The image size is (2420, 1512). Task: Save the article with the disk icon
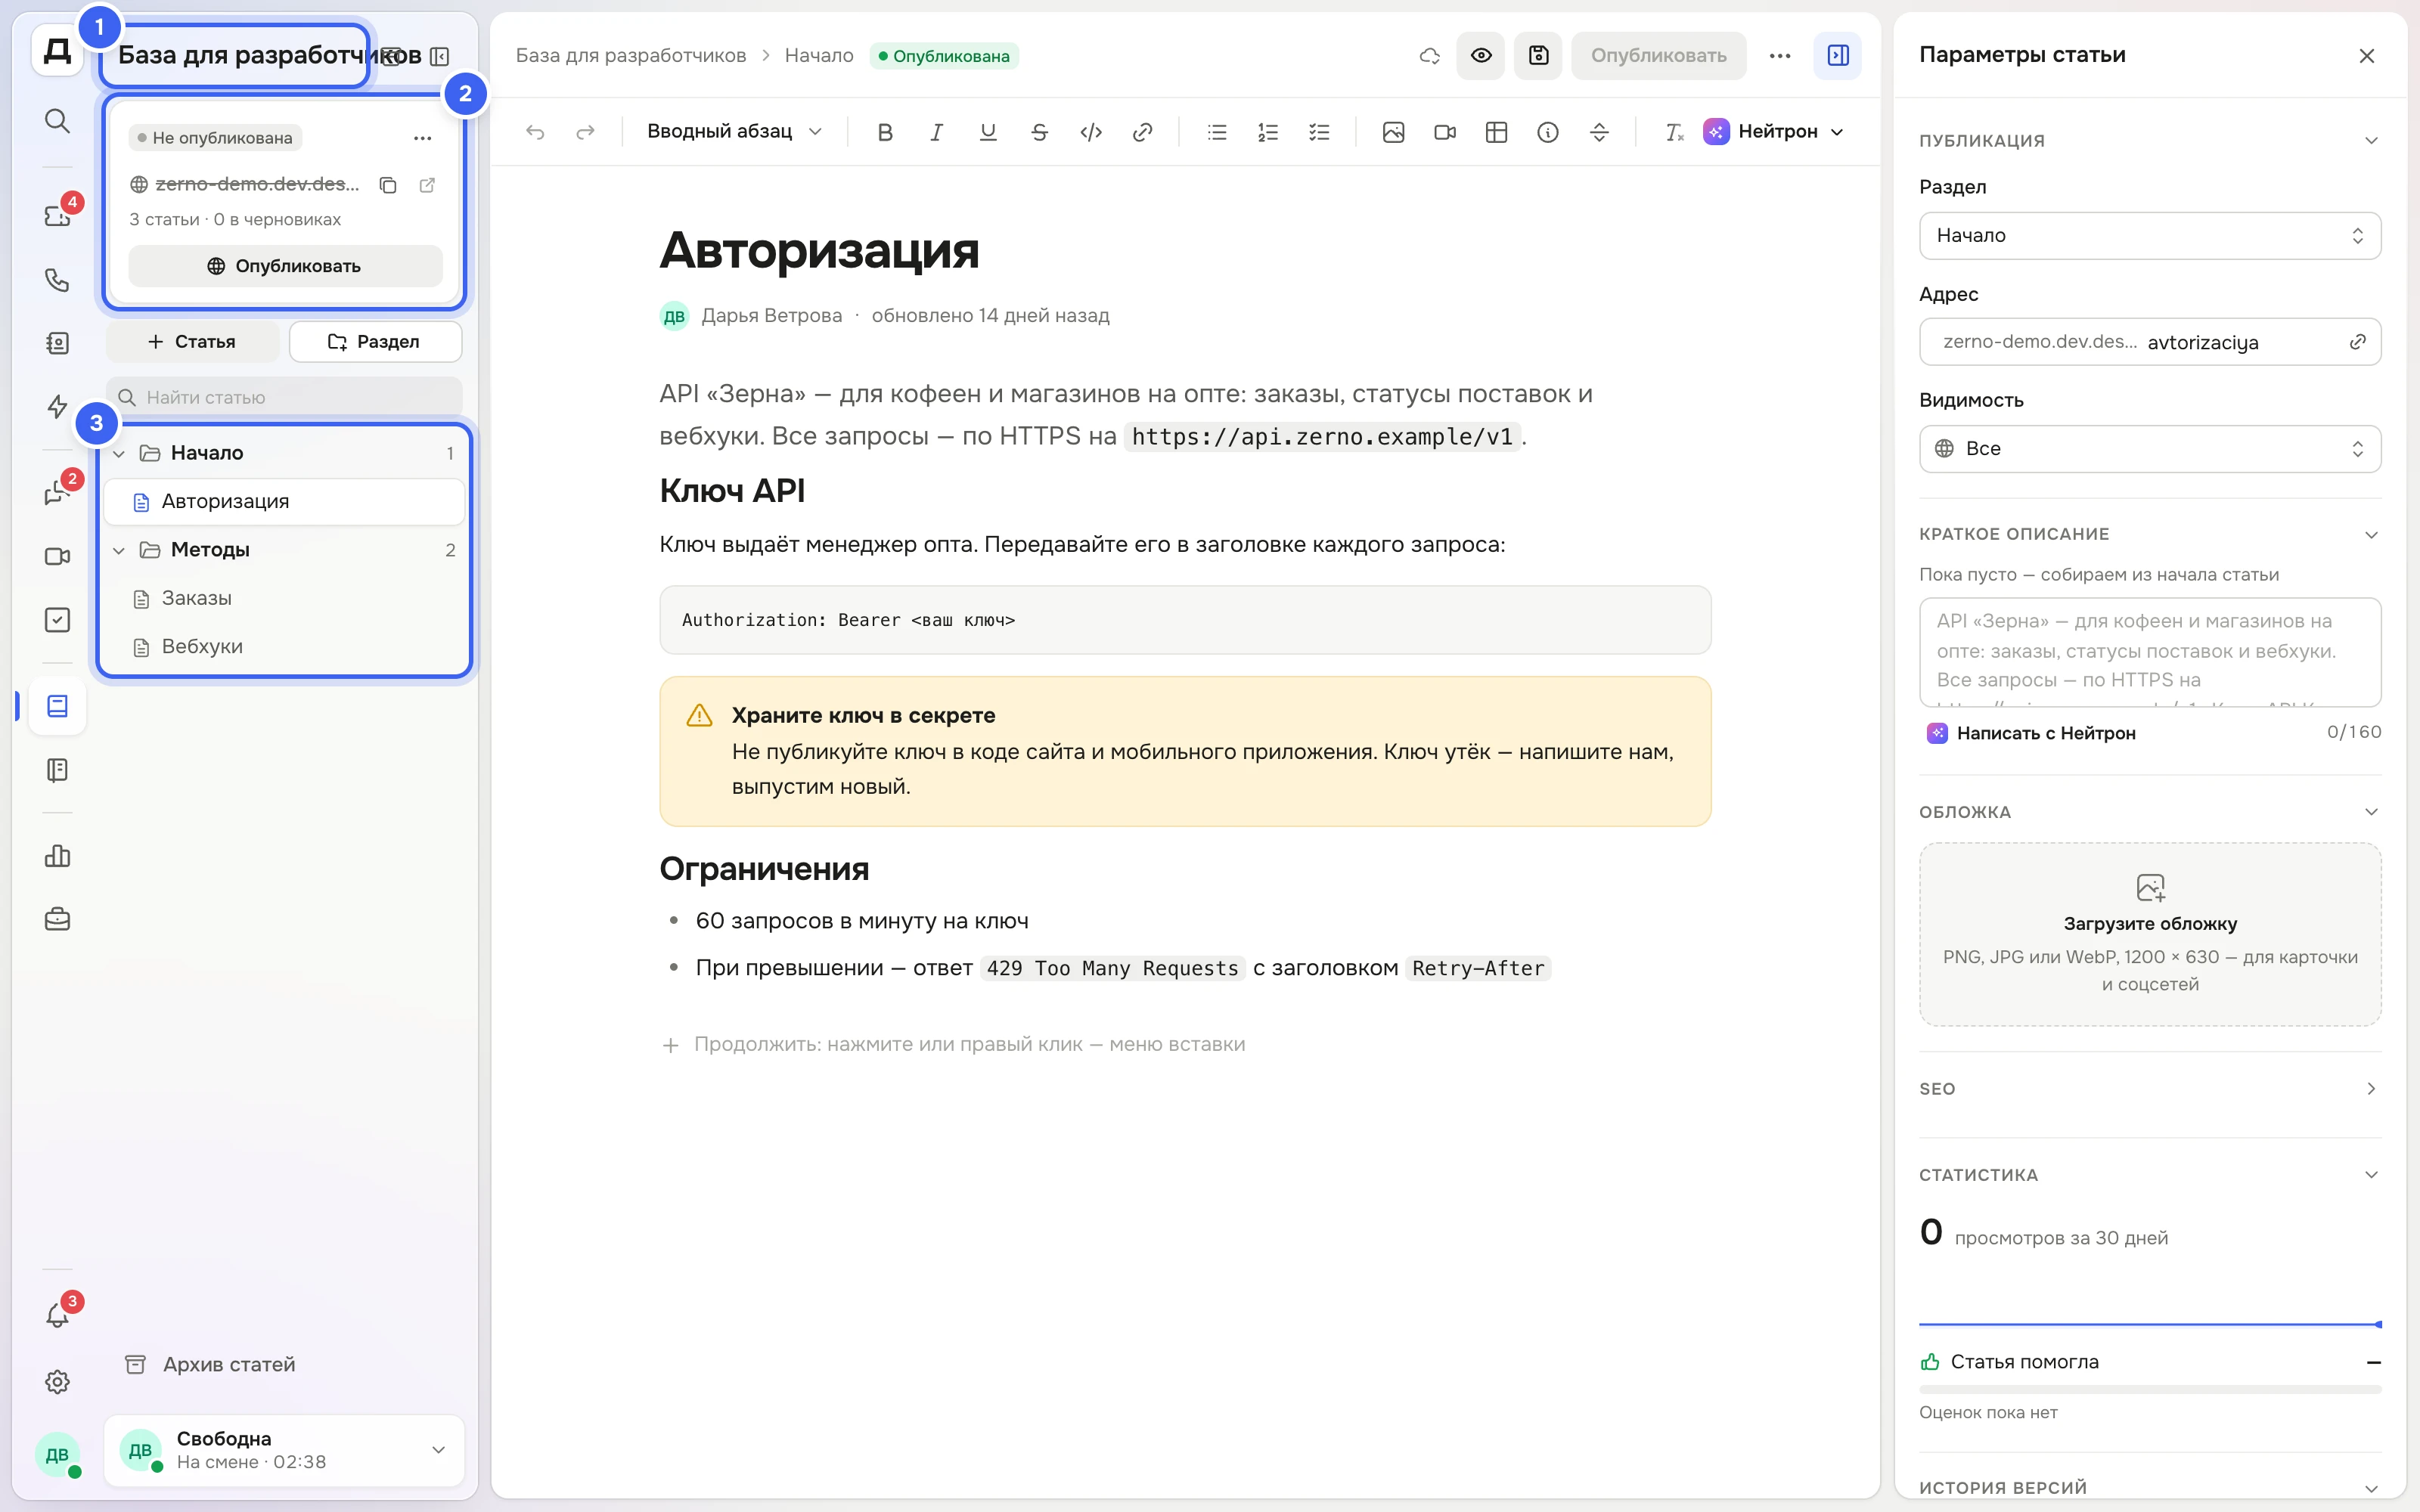(x=1538, y=56)
